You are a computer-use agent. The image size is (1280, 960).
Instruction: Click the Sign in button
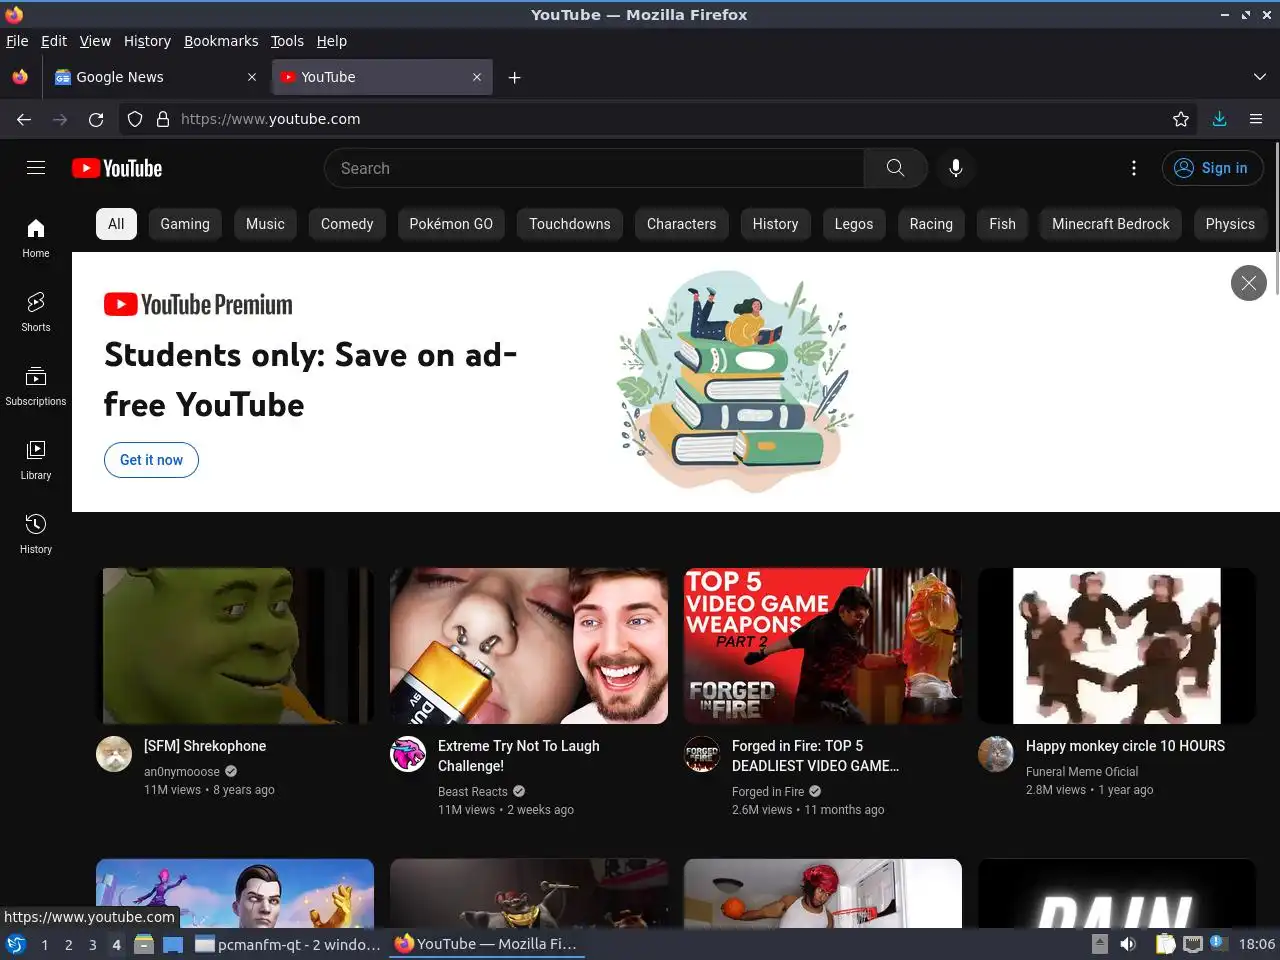pos(1212,168)
